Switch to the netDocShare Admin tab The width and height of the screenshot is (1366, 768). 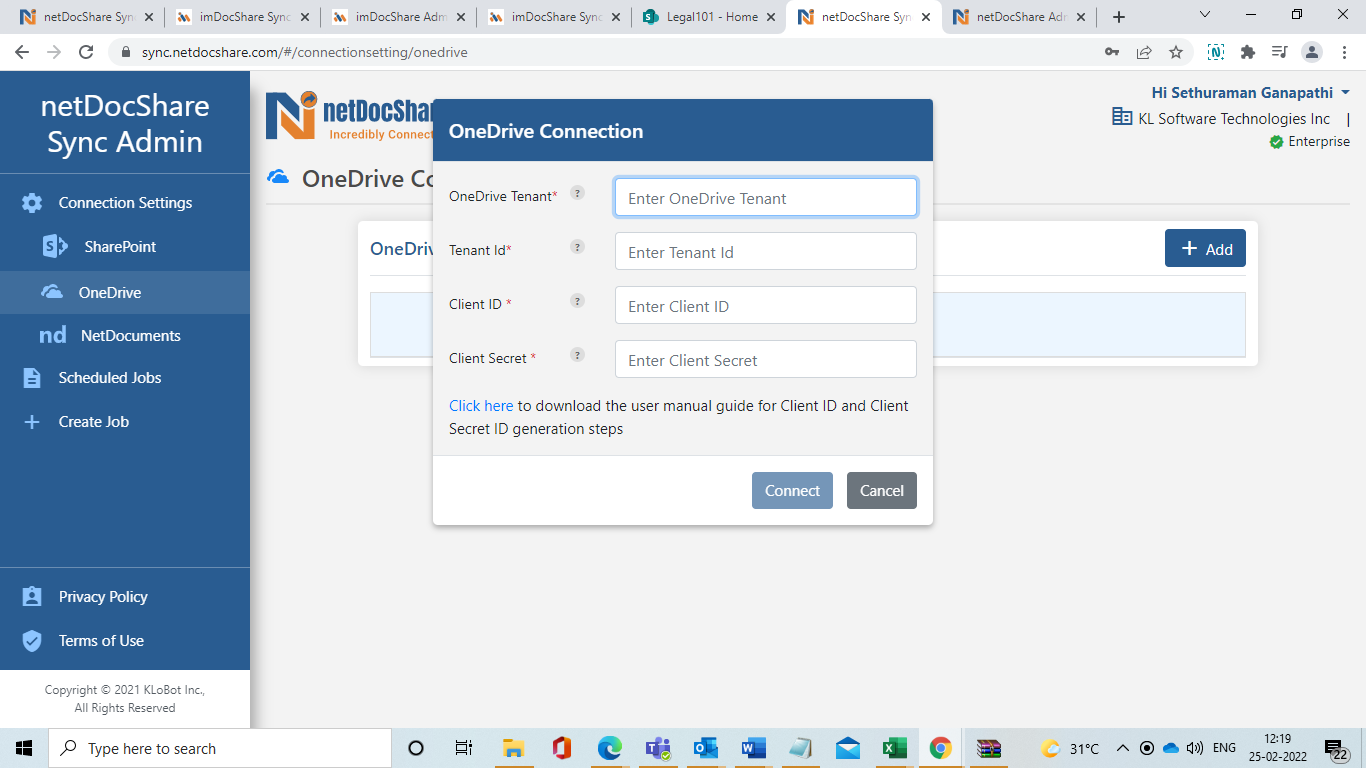point(1020,17)
